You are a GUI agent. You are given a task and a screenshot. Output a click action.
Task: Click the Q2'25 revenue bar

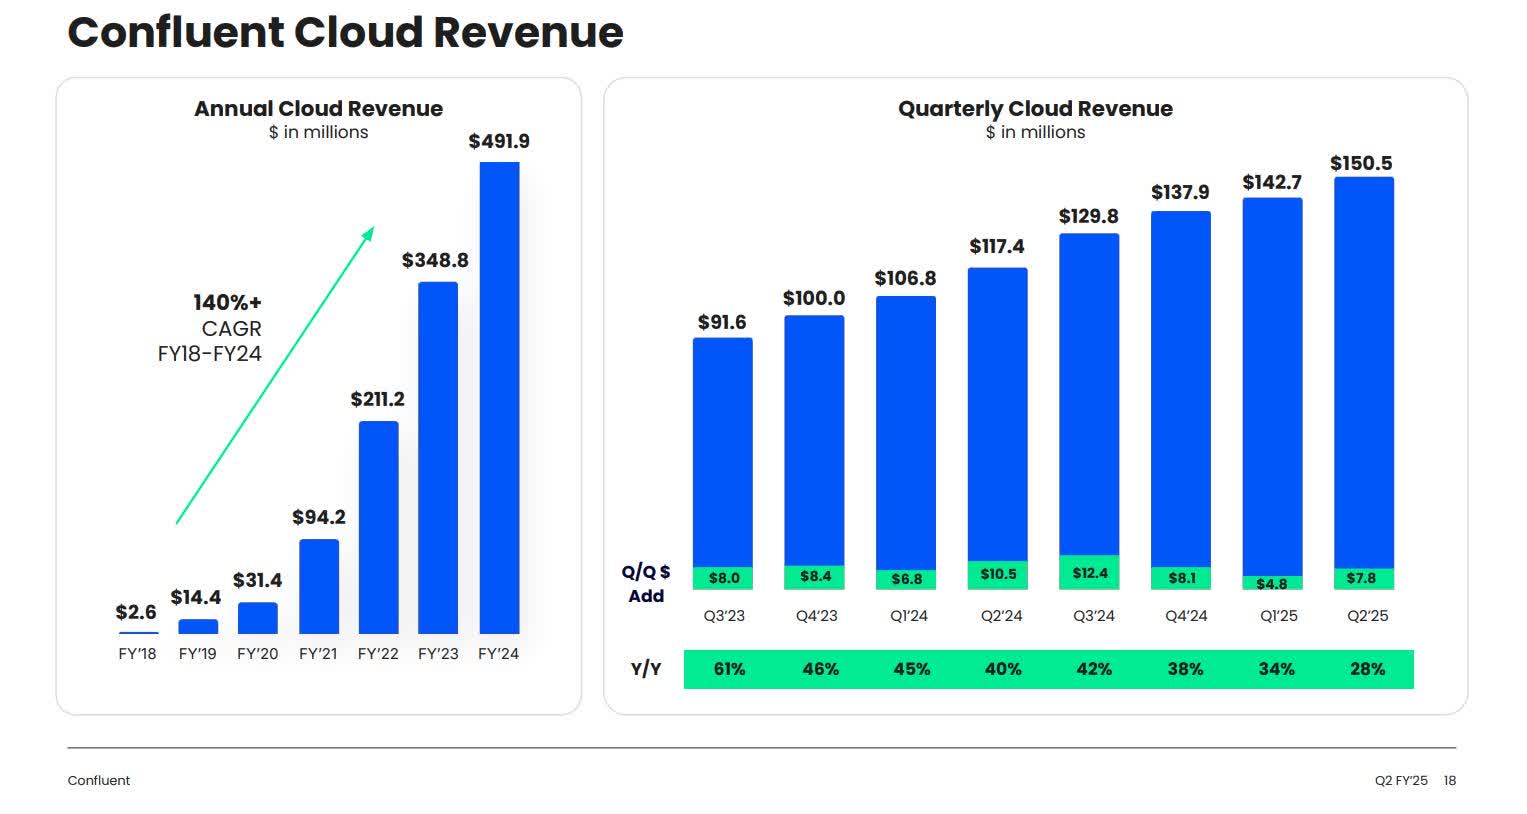click(1362, 380)
